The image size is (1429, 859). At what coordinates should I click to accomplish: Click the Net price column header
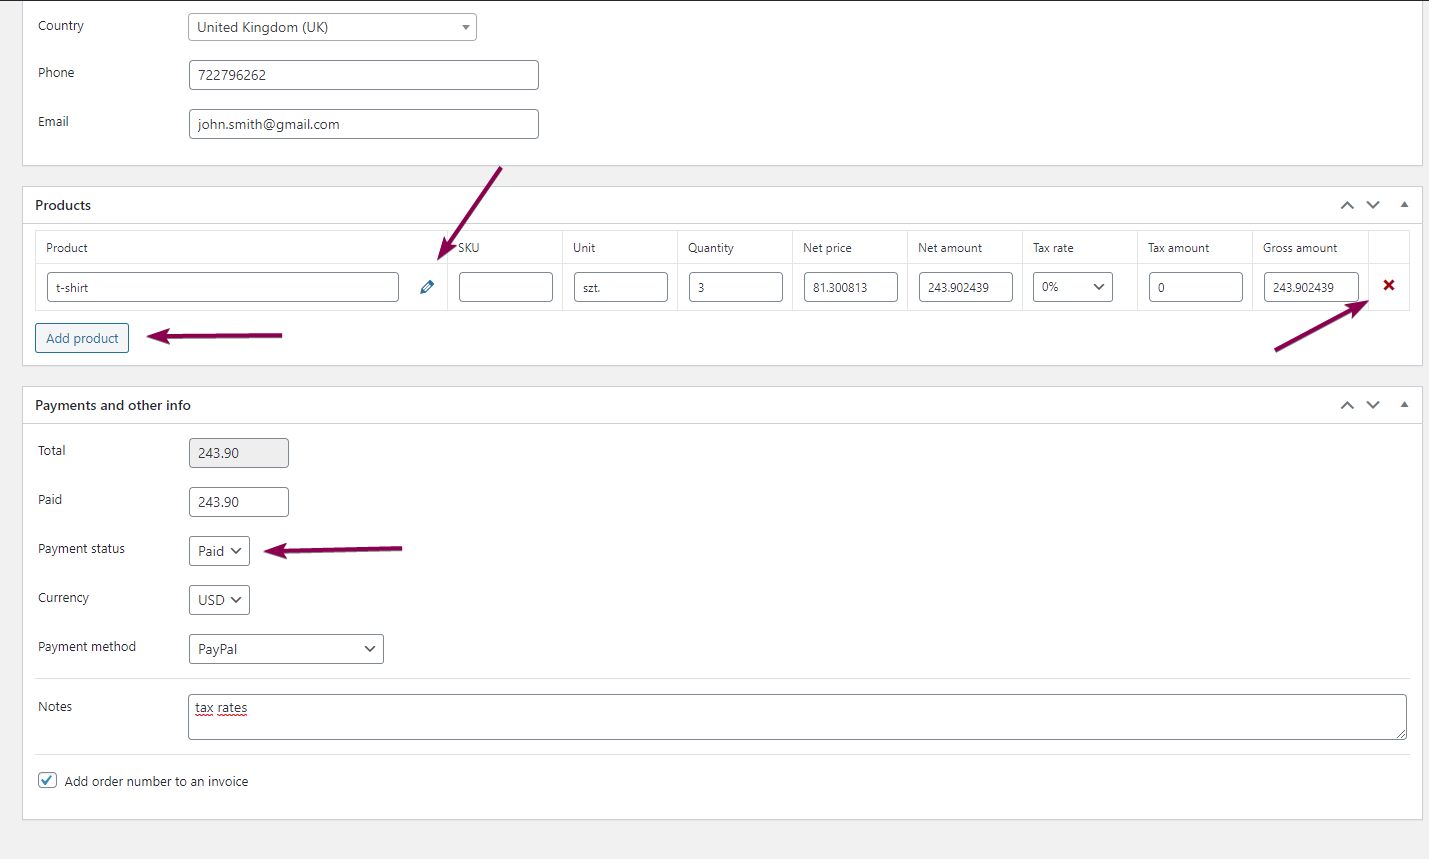pyautogui.click(x=827, y=248)
